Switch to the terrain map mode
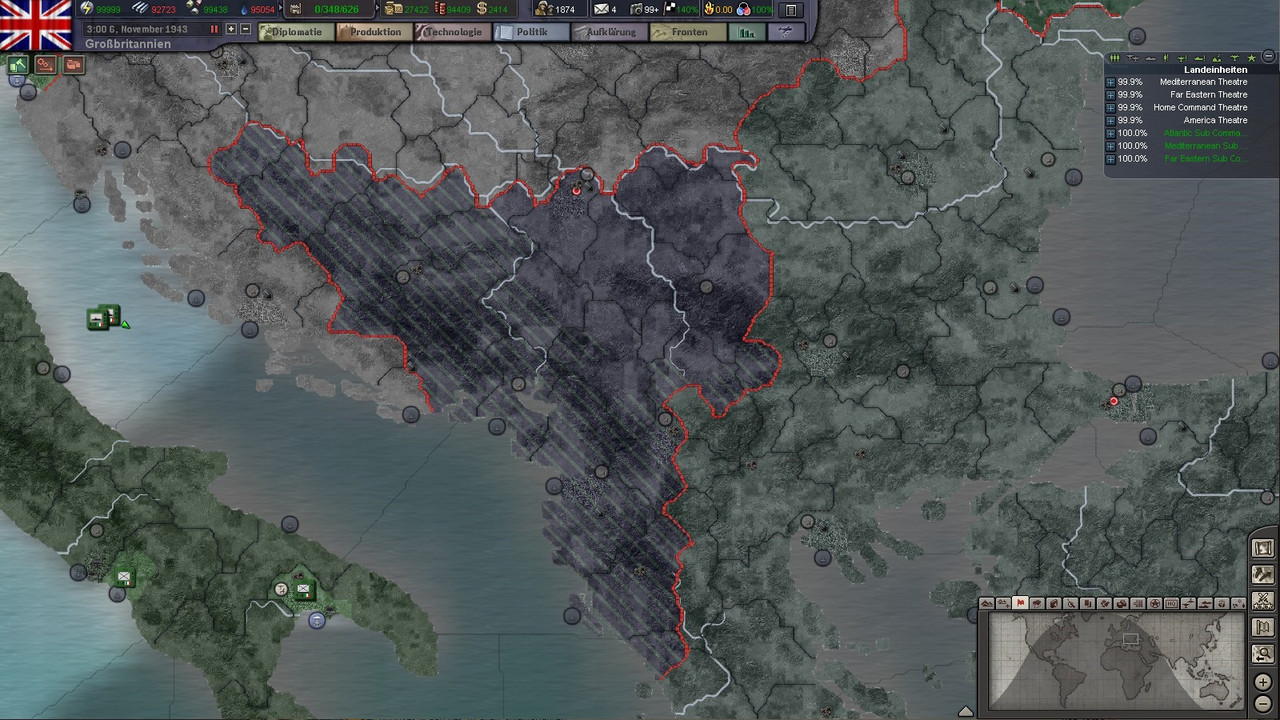The width and height of the screenshot is (1280, 720). (987, 603)
